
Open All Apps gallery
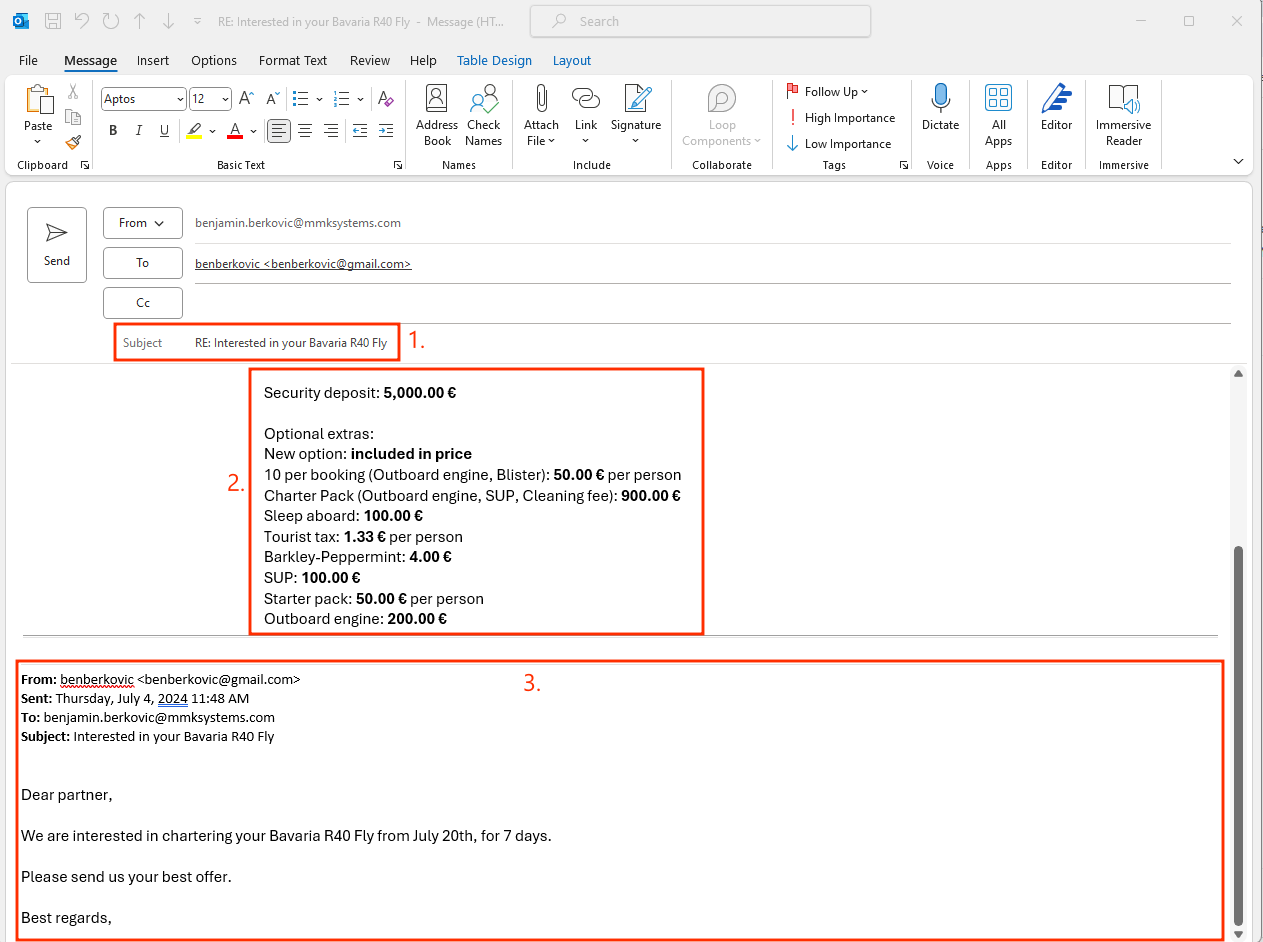click(x=998, y=116)
